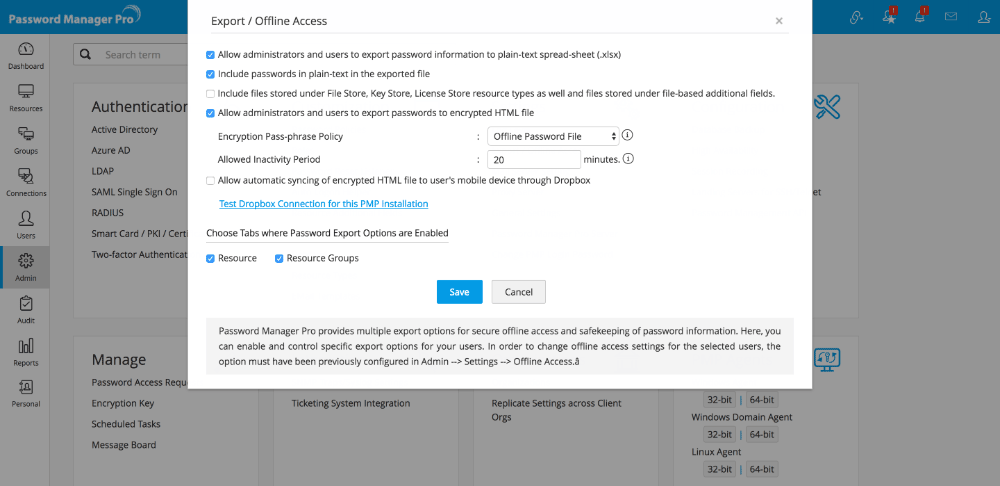
Task: Download Linux Agent 64-bit
Action: [x=761, y=469]
